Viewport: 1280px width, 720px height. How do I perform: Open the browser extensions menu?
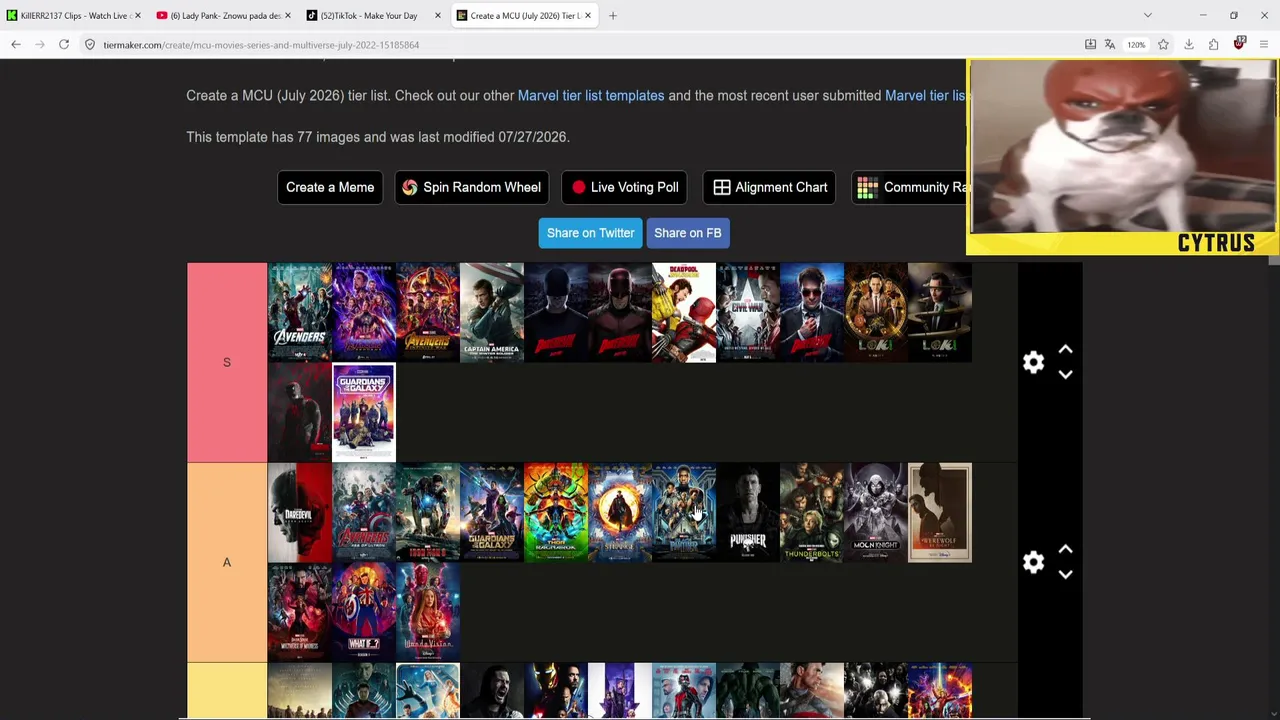pyautogui.click(x=1213, y=44)
